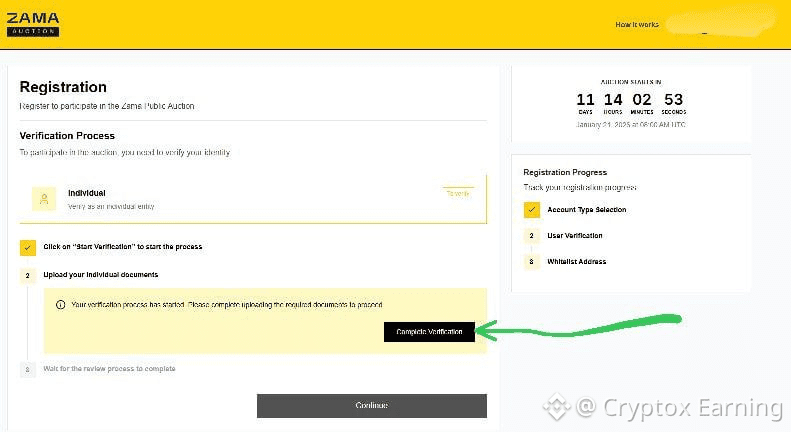The image size is (791, 432).
Task: Click the Verification Process heading
Action: 67,136
